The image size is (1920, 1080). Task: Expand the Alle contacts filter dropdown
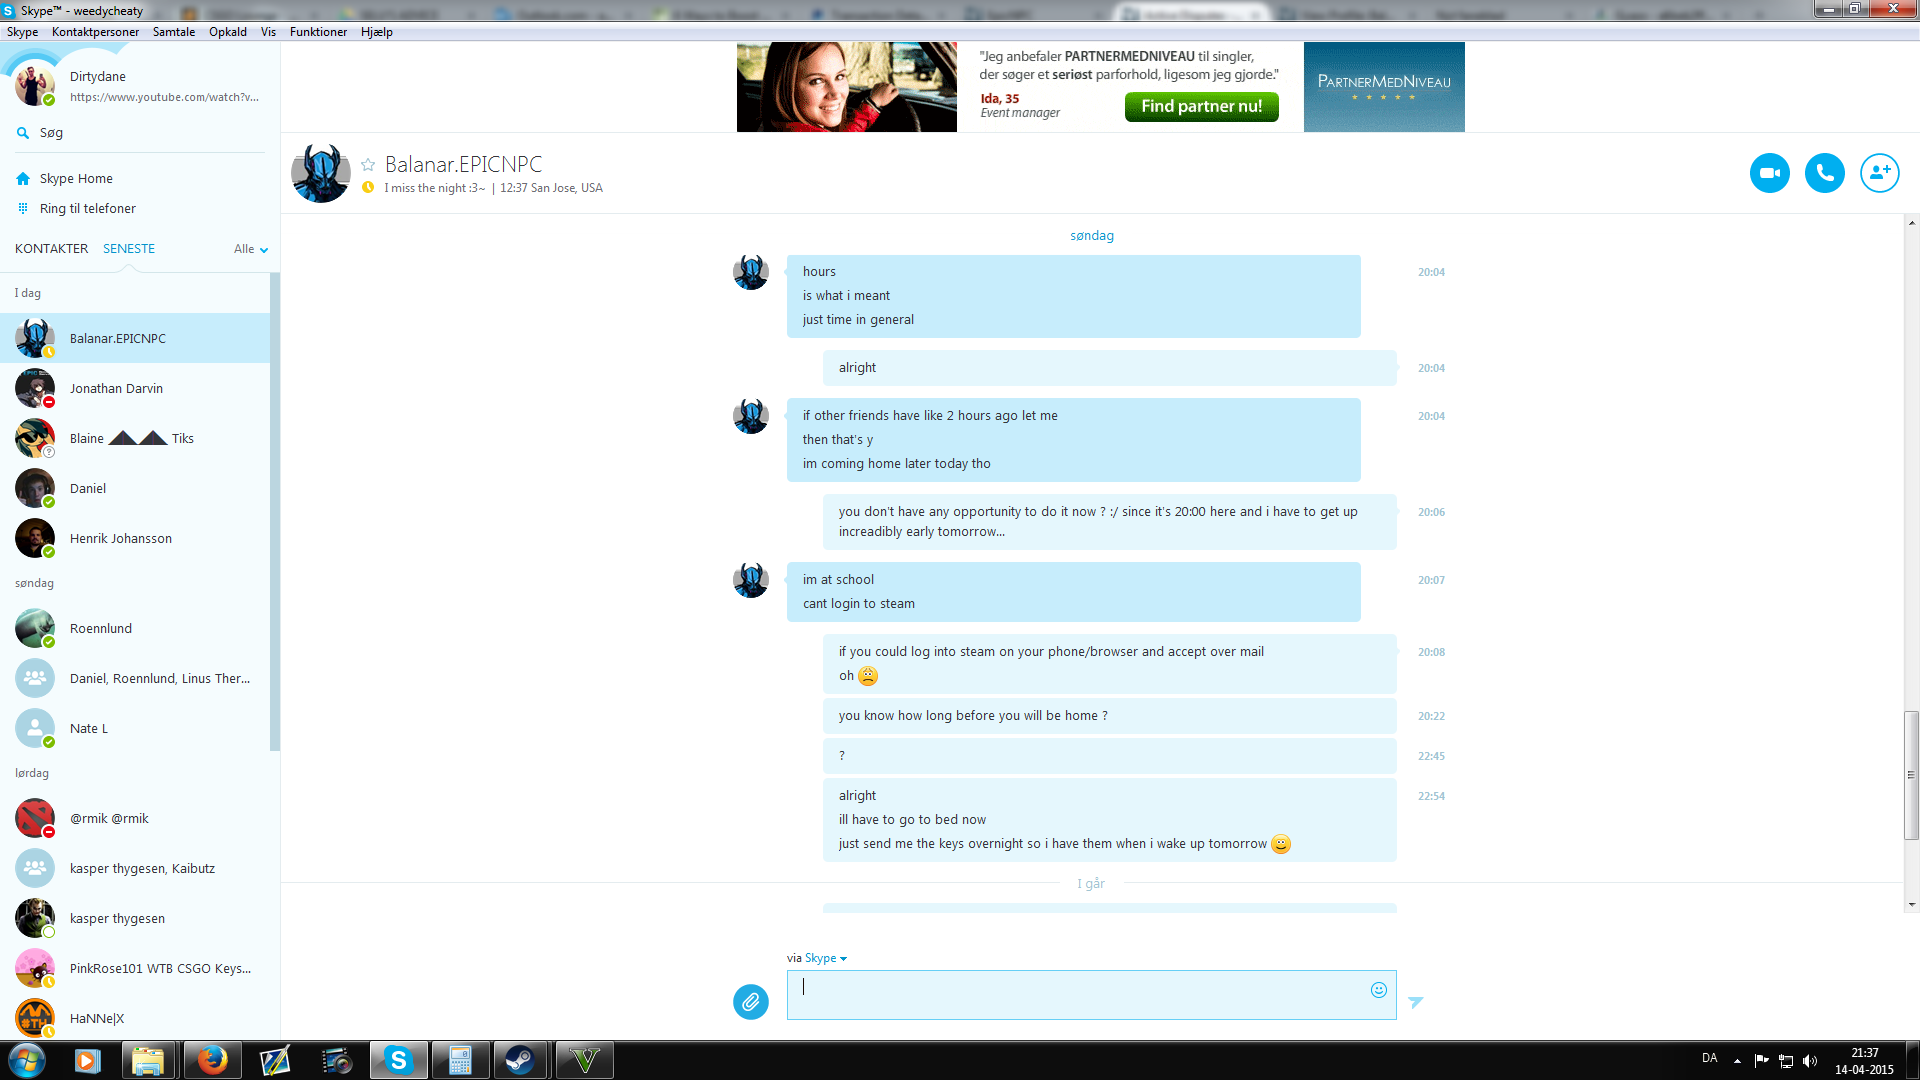pyautogui.click(x=251, y=249)
